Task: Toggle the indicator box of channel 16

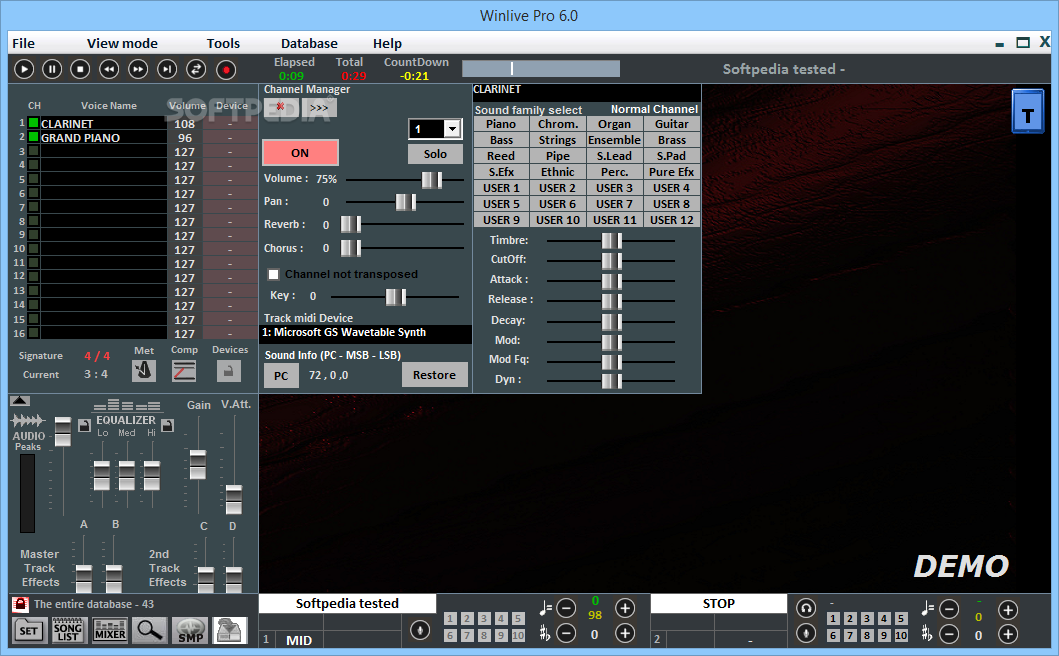Action: click(33, 332)
